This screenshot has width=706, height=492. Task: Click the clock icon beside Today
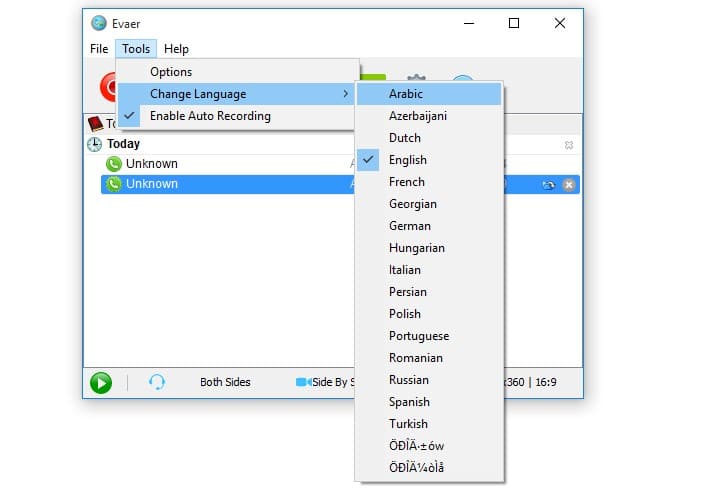(95, 144)
